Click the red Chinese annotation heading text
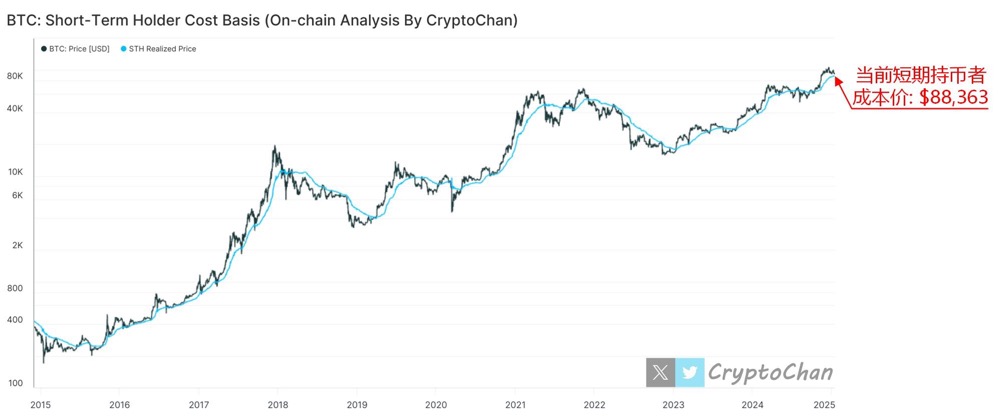The image size is (998, 420). [x=921, y=75]
